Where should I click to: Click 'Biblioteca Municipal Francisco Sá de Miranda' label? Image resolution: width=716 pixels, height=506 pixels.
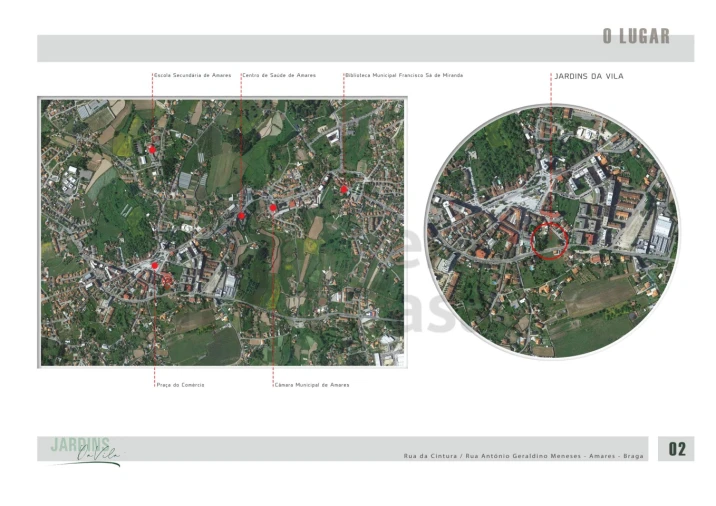point(404,75)
